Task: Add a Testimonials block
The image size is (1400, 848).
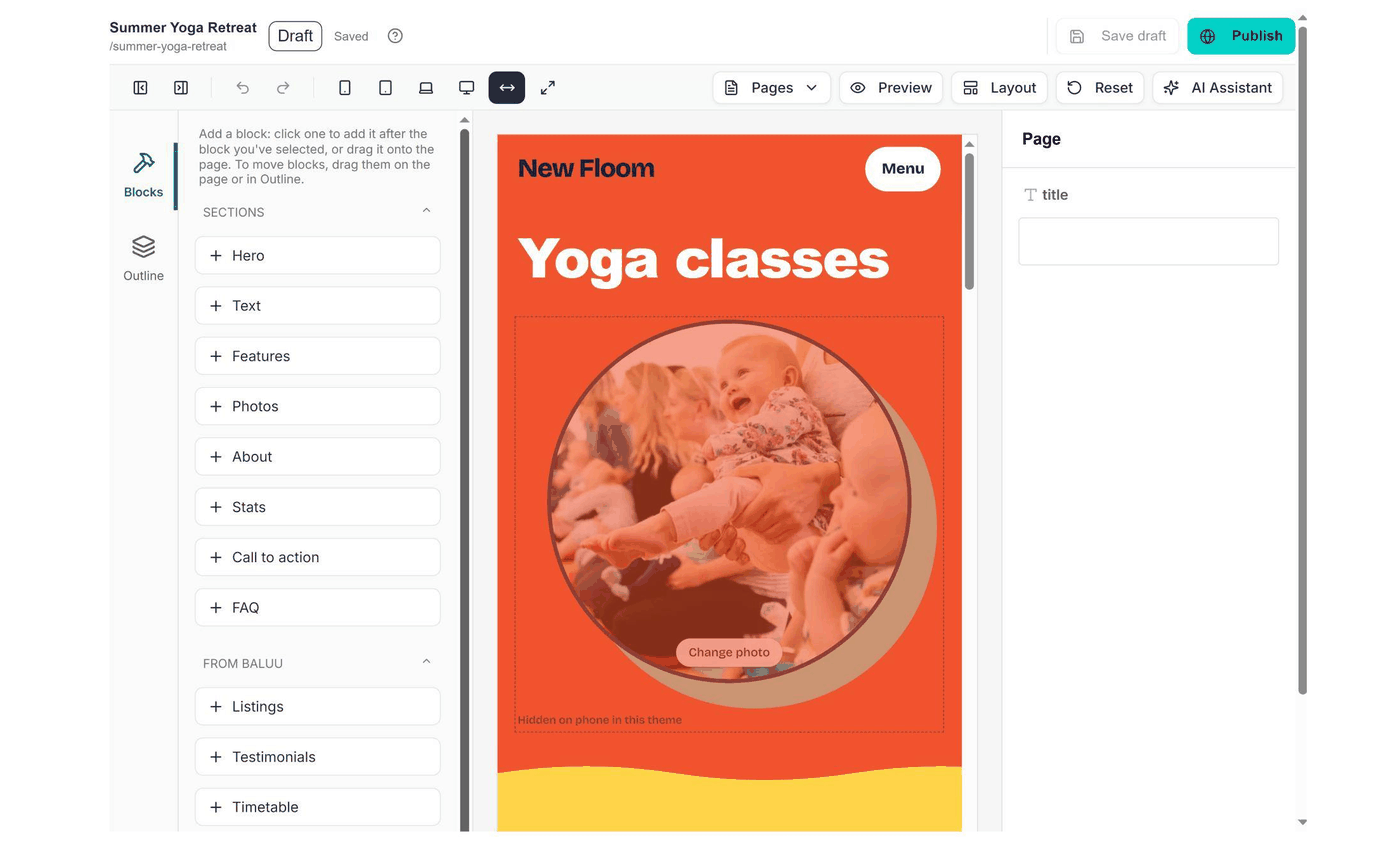Action: (x=318, y=757)
